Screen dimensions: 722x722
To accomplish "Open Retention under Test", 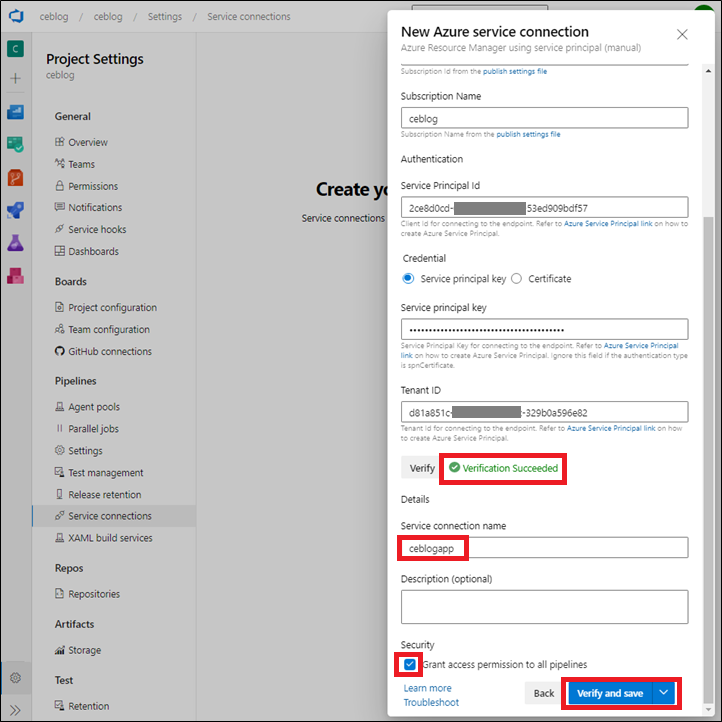I will pos(88,706).
